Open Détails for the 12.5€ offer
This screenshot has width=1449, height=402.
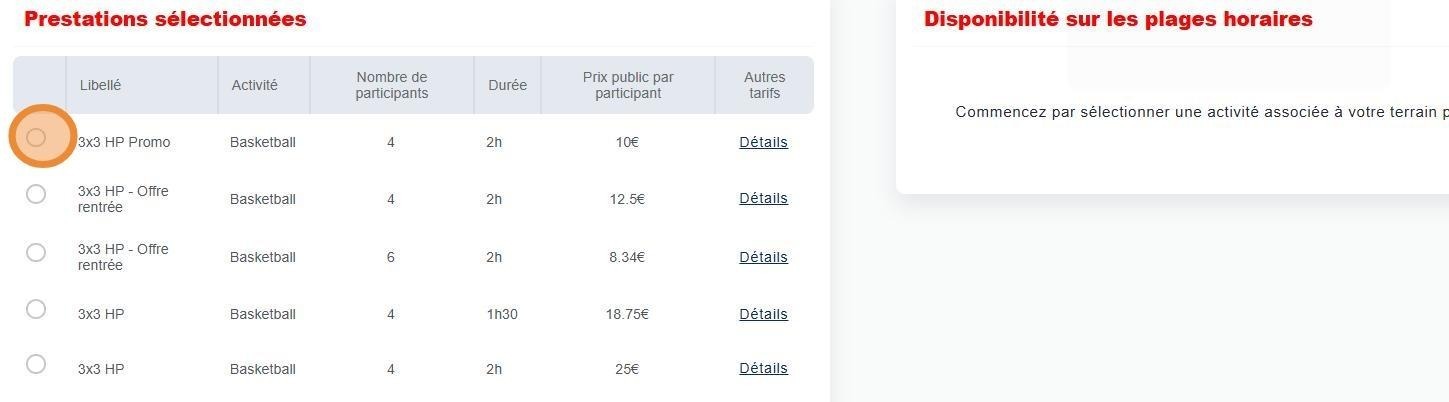click(x=763, y=198)
